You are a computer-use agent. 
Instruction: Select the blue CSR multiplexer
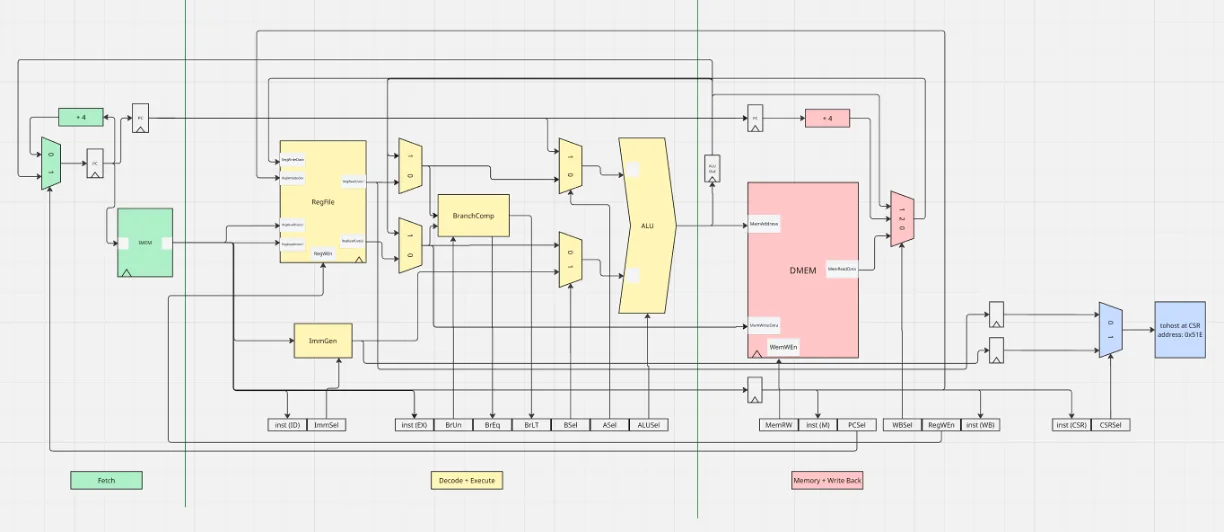[1111, 328]
